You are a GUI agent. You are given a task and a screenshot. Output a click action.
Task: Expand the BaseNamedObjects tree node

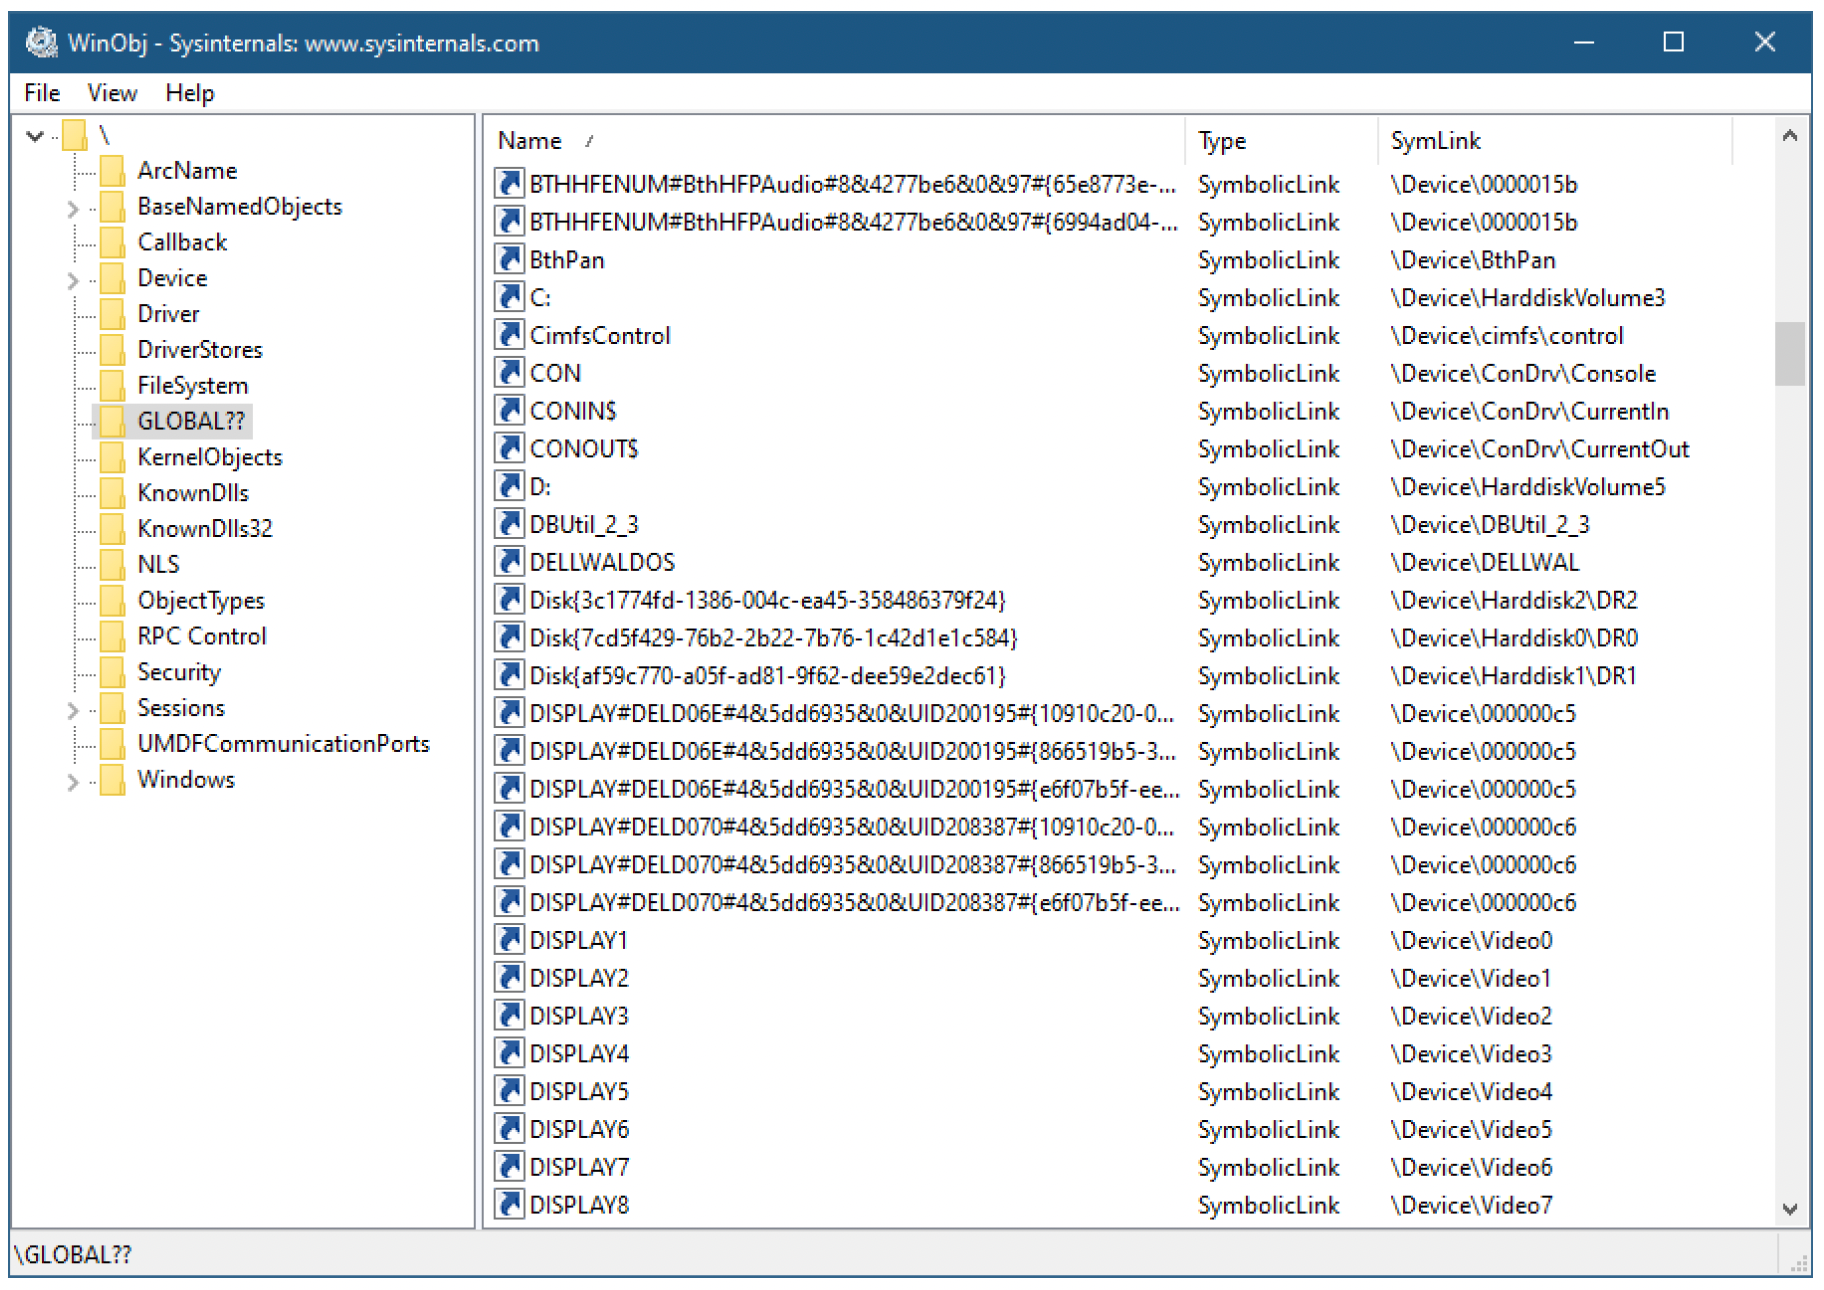72,208
